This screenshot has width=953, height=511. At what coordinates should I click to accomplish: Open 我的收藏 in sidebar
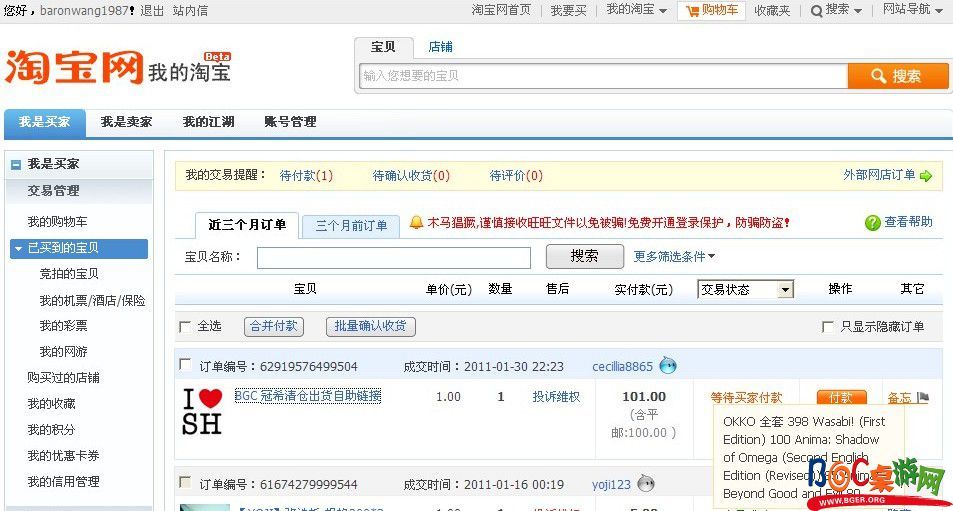(51, 404)
